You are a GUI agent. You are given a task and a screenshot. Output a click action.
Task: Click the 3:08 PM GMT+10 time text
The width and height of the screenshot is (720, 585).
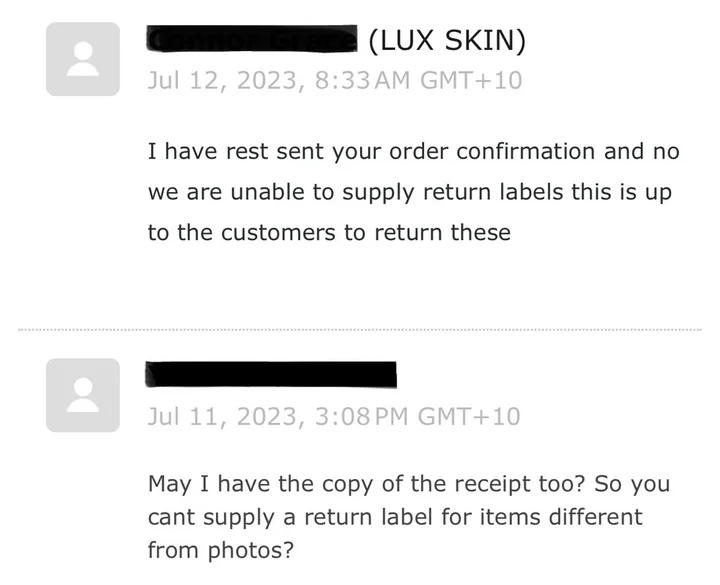pyautogui.click(x=417, y=416)
